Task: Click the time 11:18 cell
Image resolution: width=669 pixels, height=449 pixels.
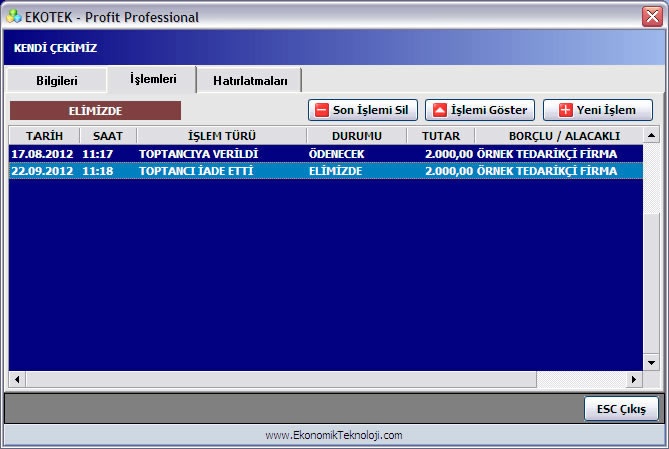Action: click(x=98, y=171)
